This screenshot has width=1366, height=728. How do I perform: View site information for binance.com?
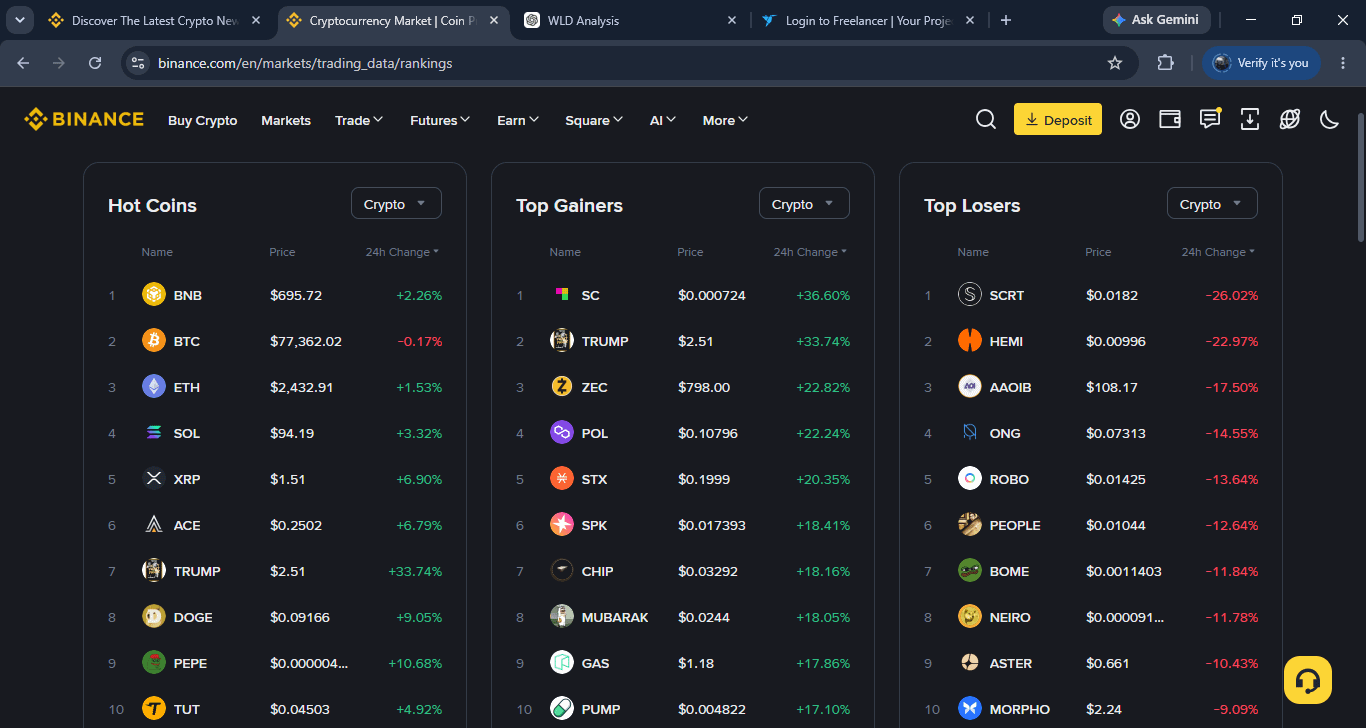pyautogui.click(x=138, y=63)
